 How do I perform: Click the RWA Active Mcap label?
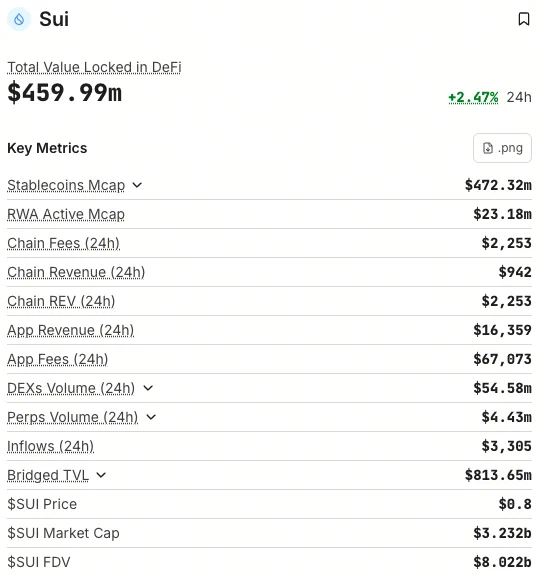66,214
